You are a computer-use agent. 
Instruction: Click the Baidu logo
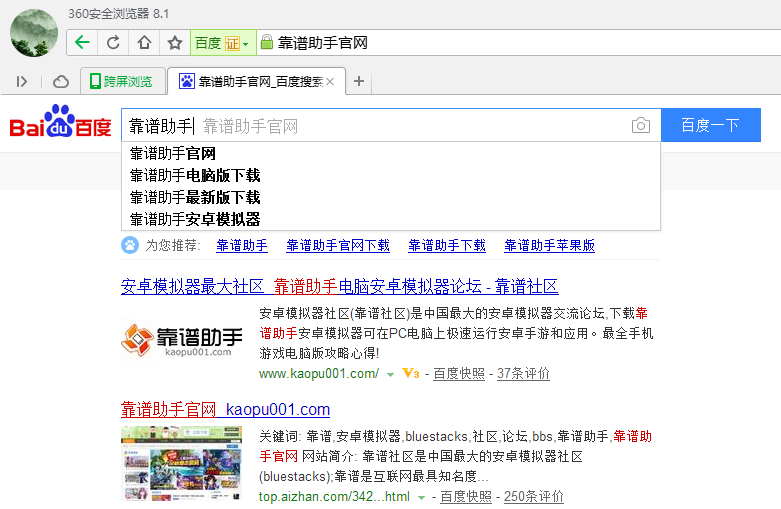(x=60, y=121)
